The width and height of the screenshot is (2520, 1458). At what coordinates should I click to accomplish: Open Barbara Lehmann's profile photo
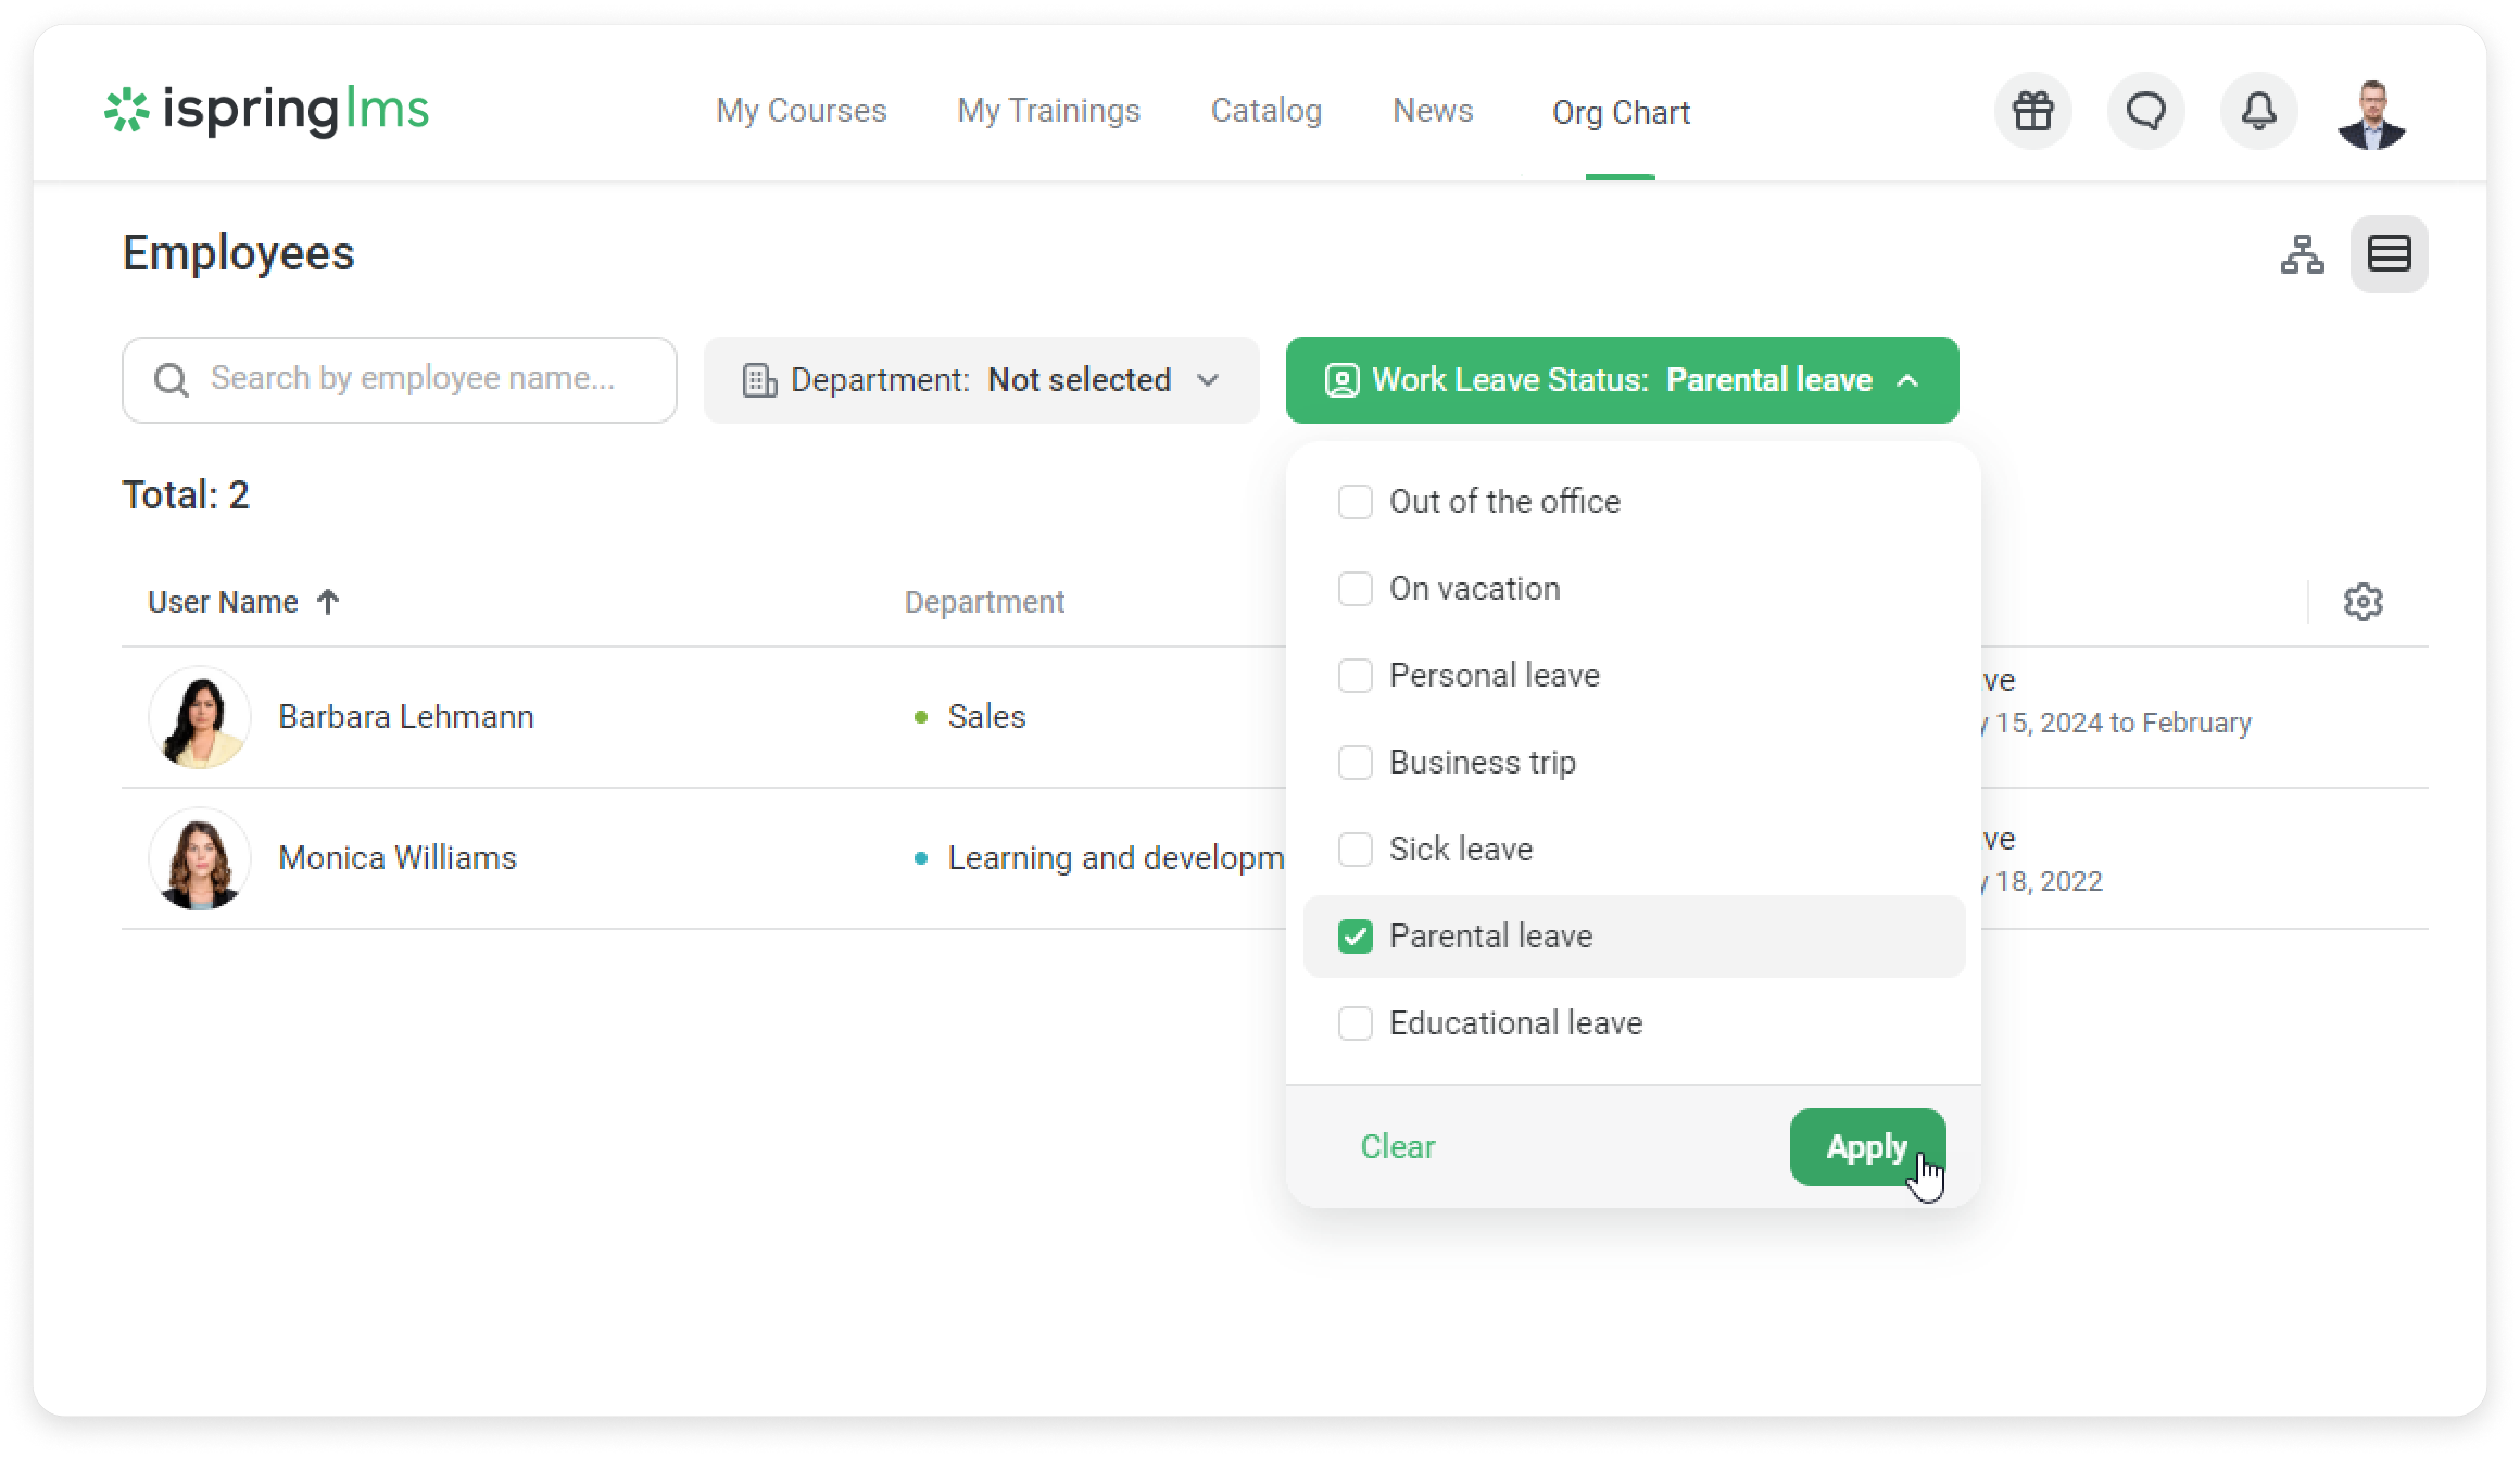[200, 717]
